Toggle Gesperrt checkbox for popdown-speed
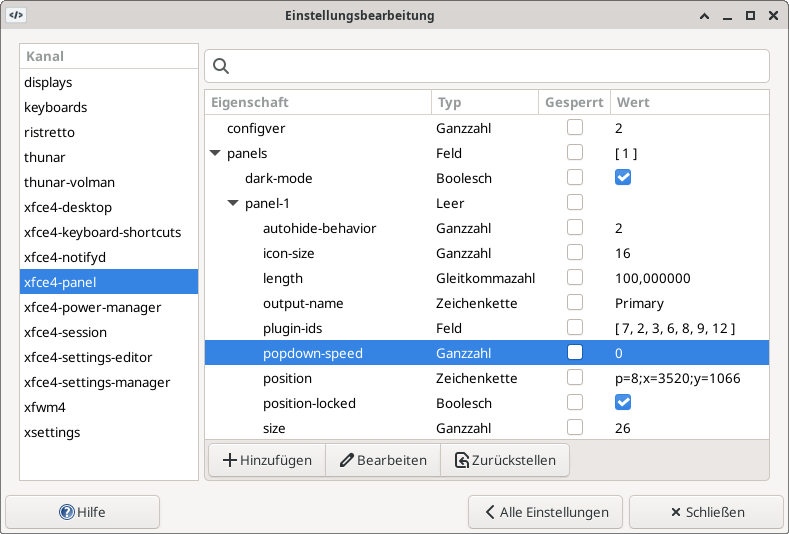Image resolution: width=789 pixels, height=534 pixels. (x=575, y=353)
